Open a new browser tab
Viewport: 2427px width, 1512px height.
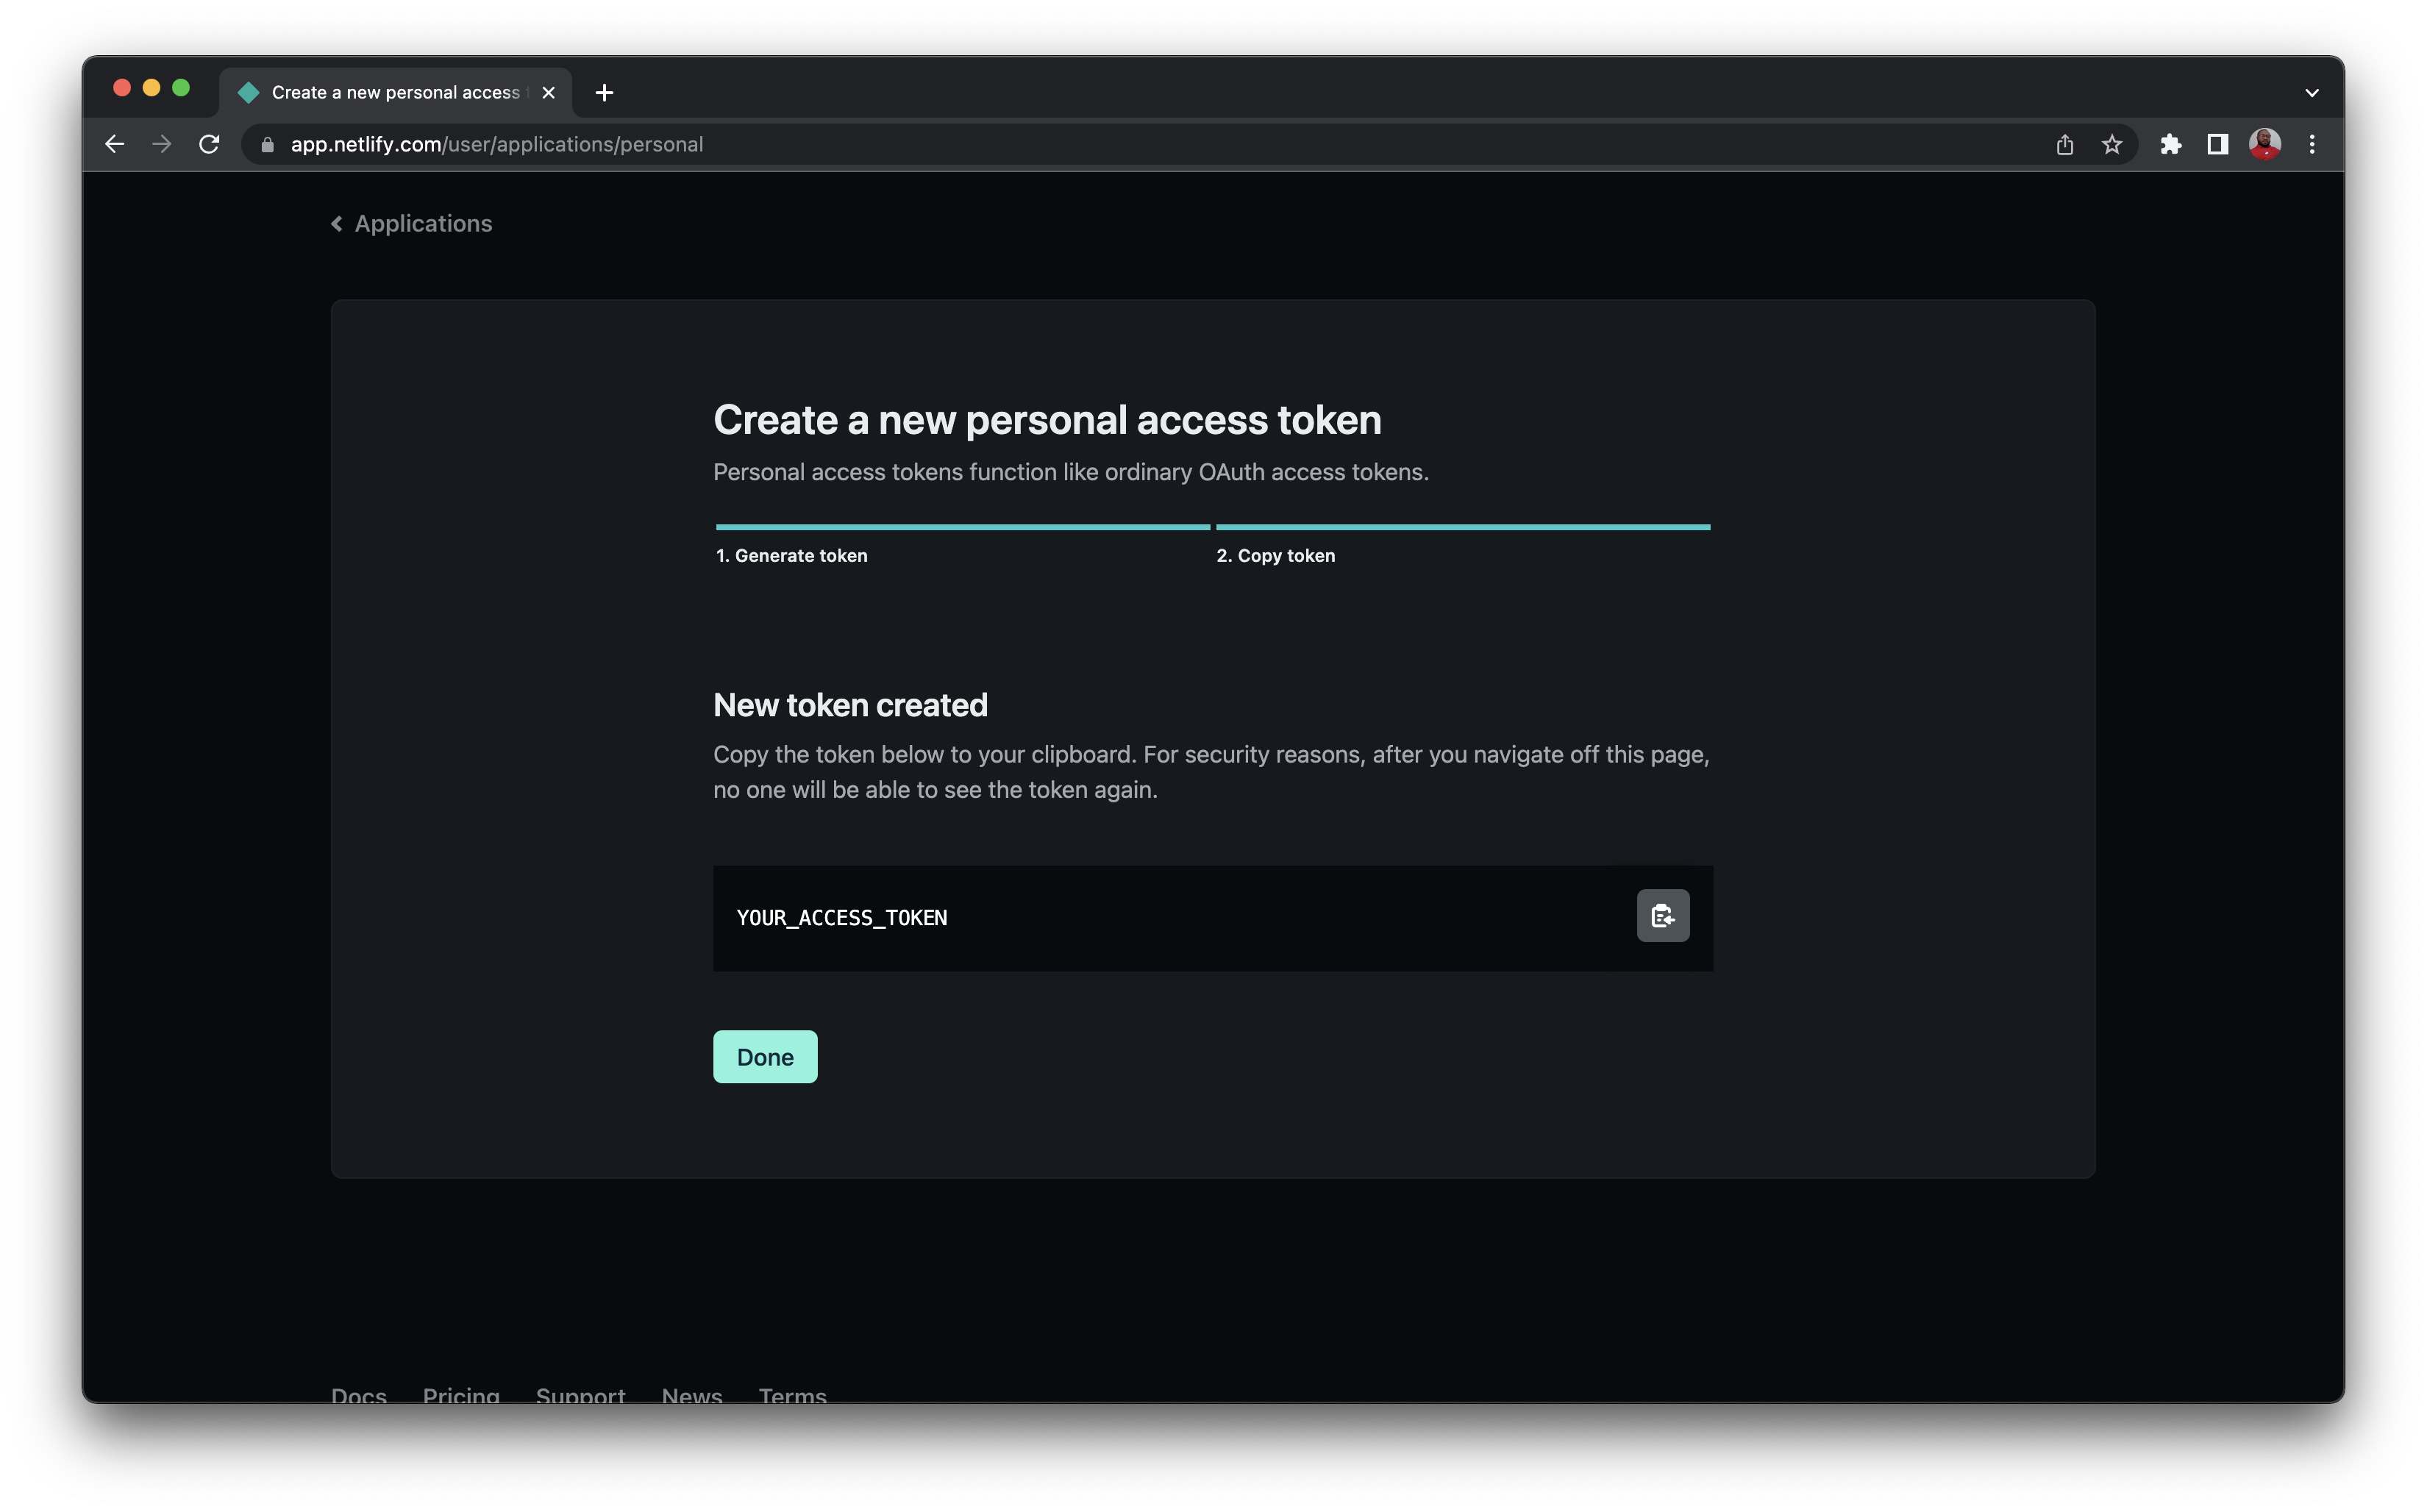604,92
